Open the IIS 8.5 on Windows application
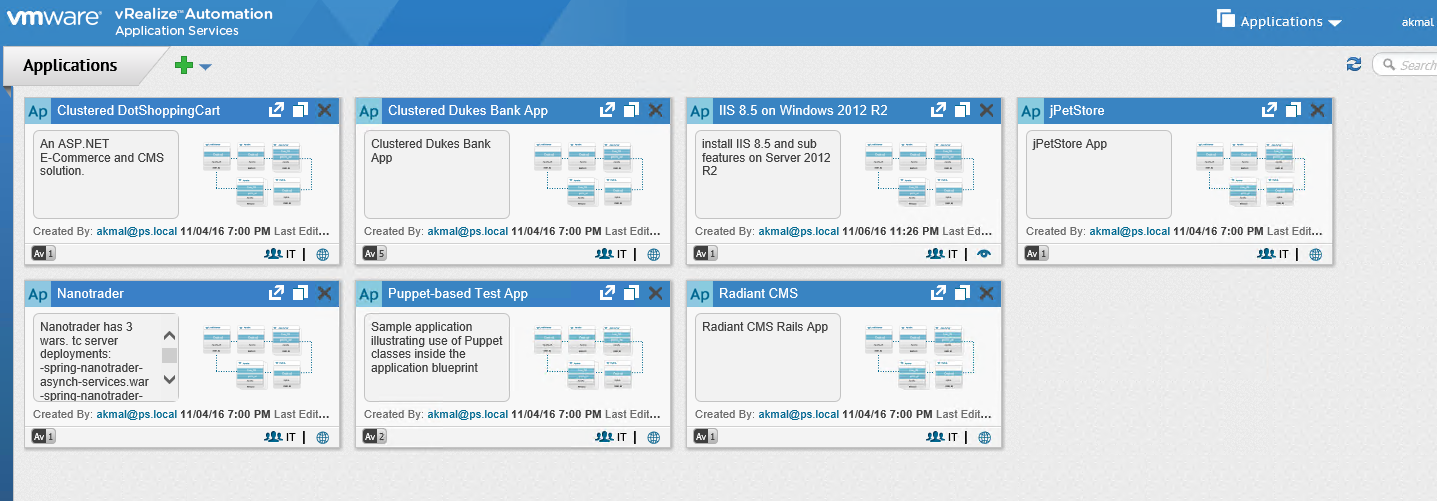Image resolution: width=1437 pixels, height=501 pixels. (938, 110)
